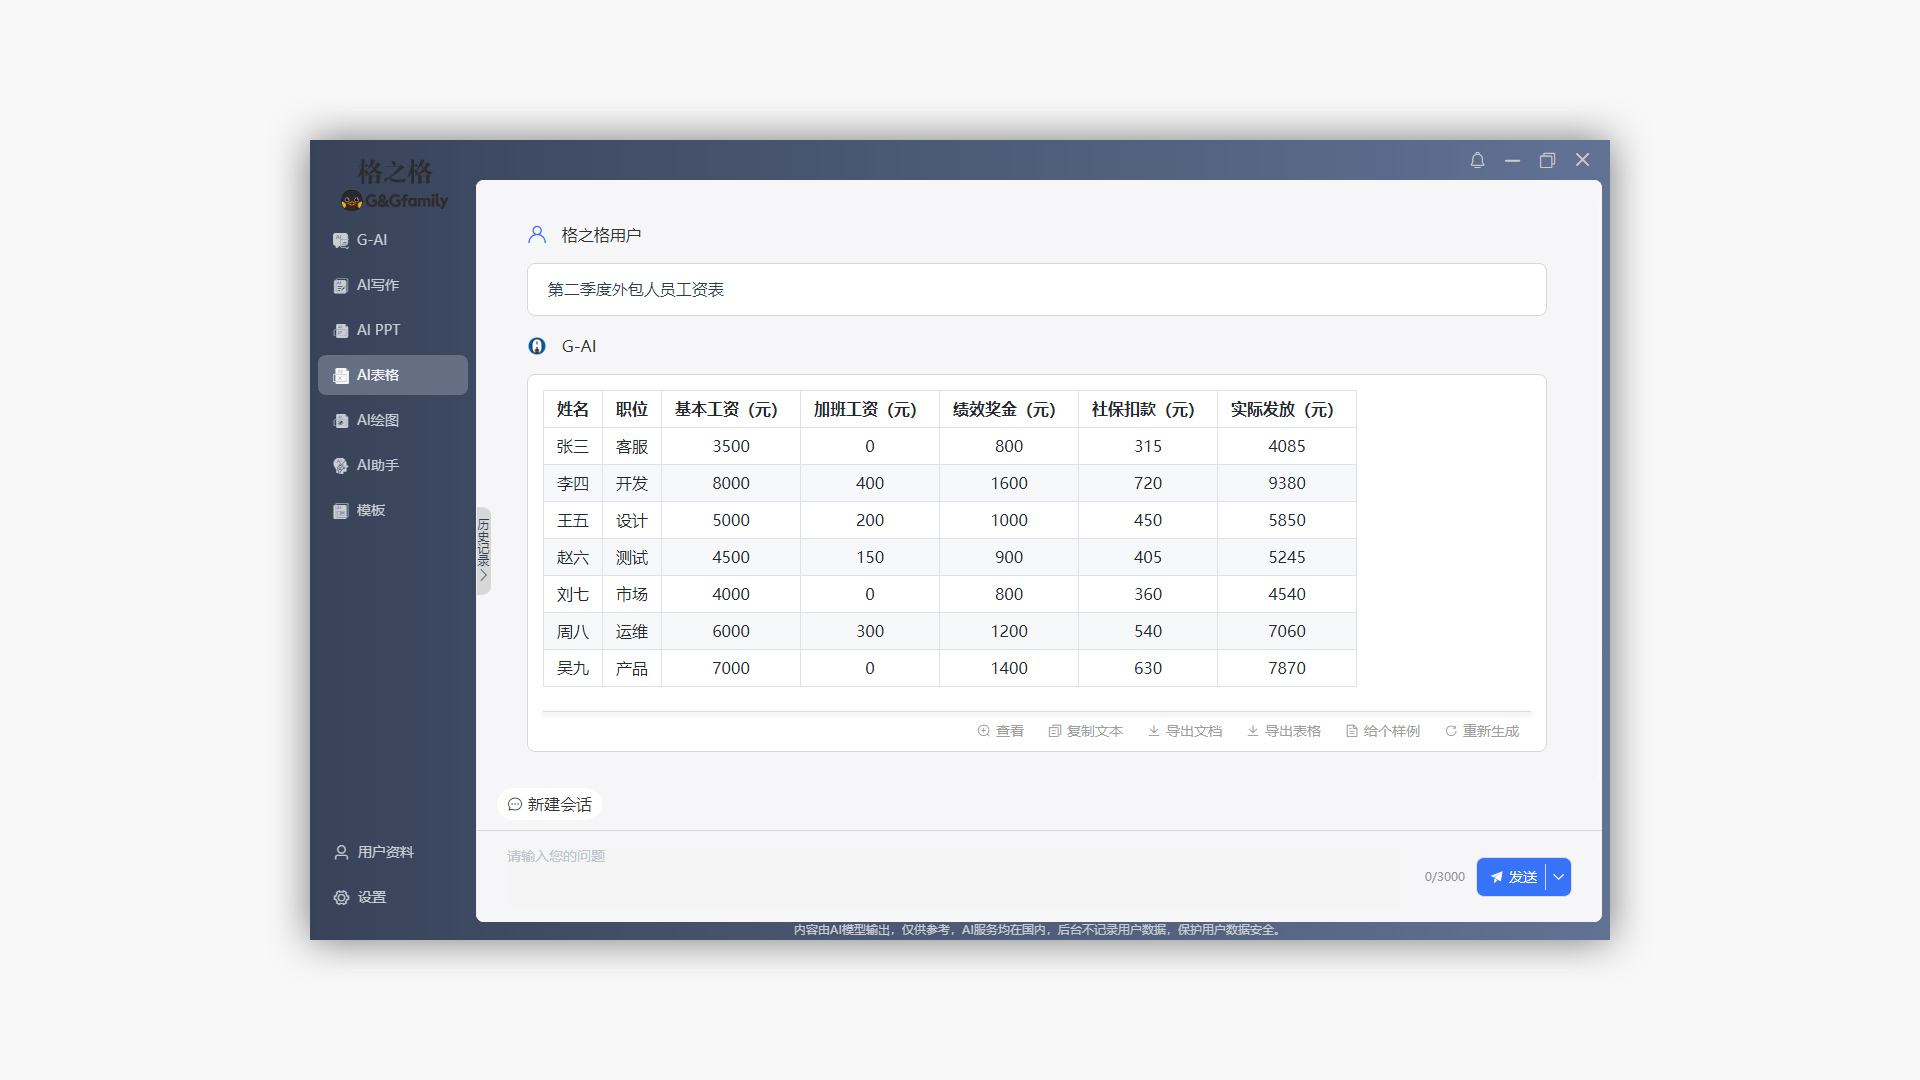This screenshot has height=1080, width=1920.
Task: Open dropdown arrow next to 发送
Action: click(1558, 877)
